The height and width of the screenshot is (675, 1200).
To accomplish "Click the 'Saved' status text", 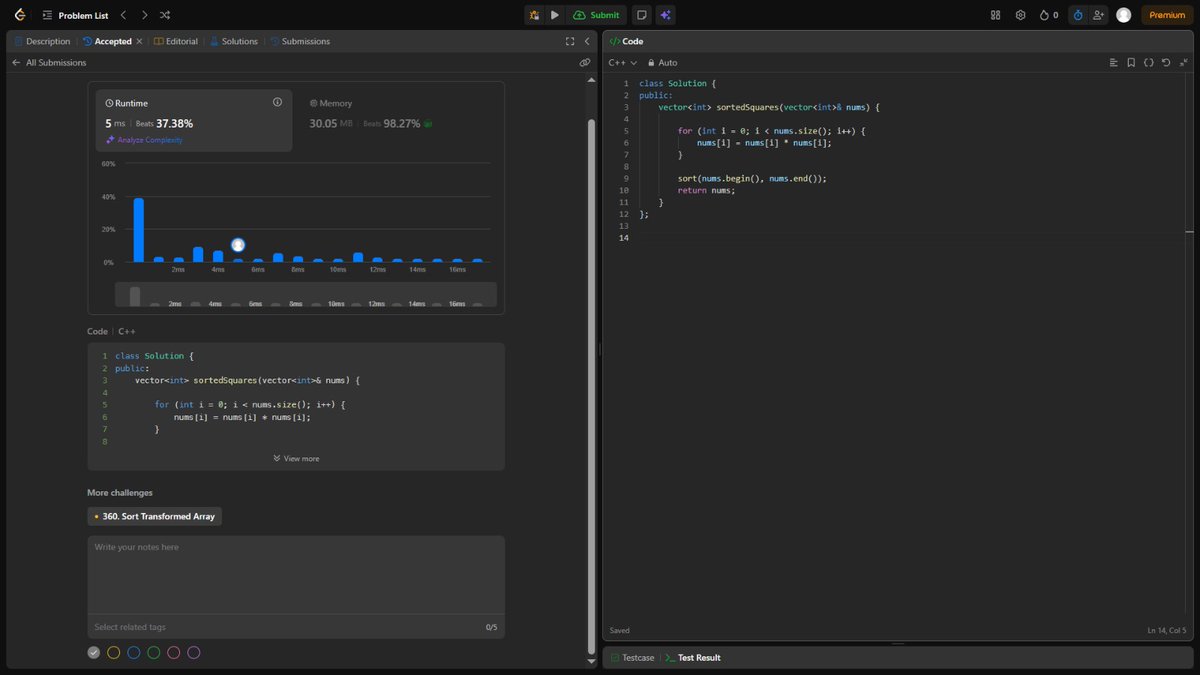I will [620, 630].
